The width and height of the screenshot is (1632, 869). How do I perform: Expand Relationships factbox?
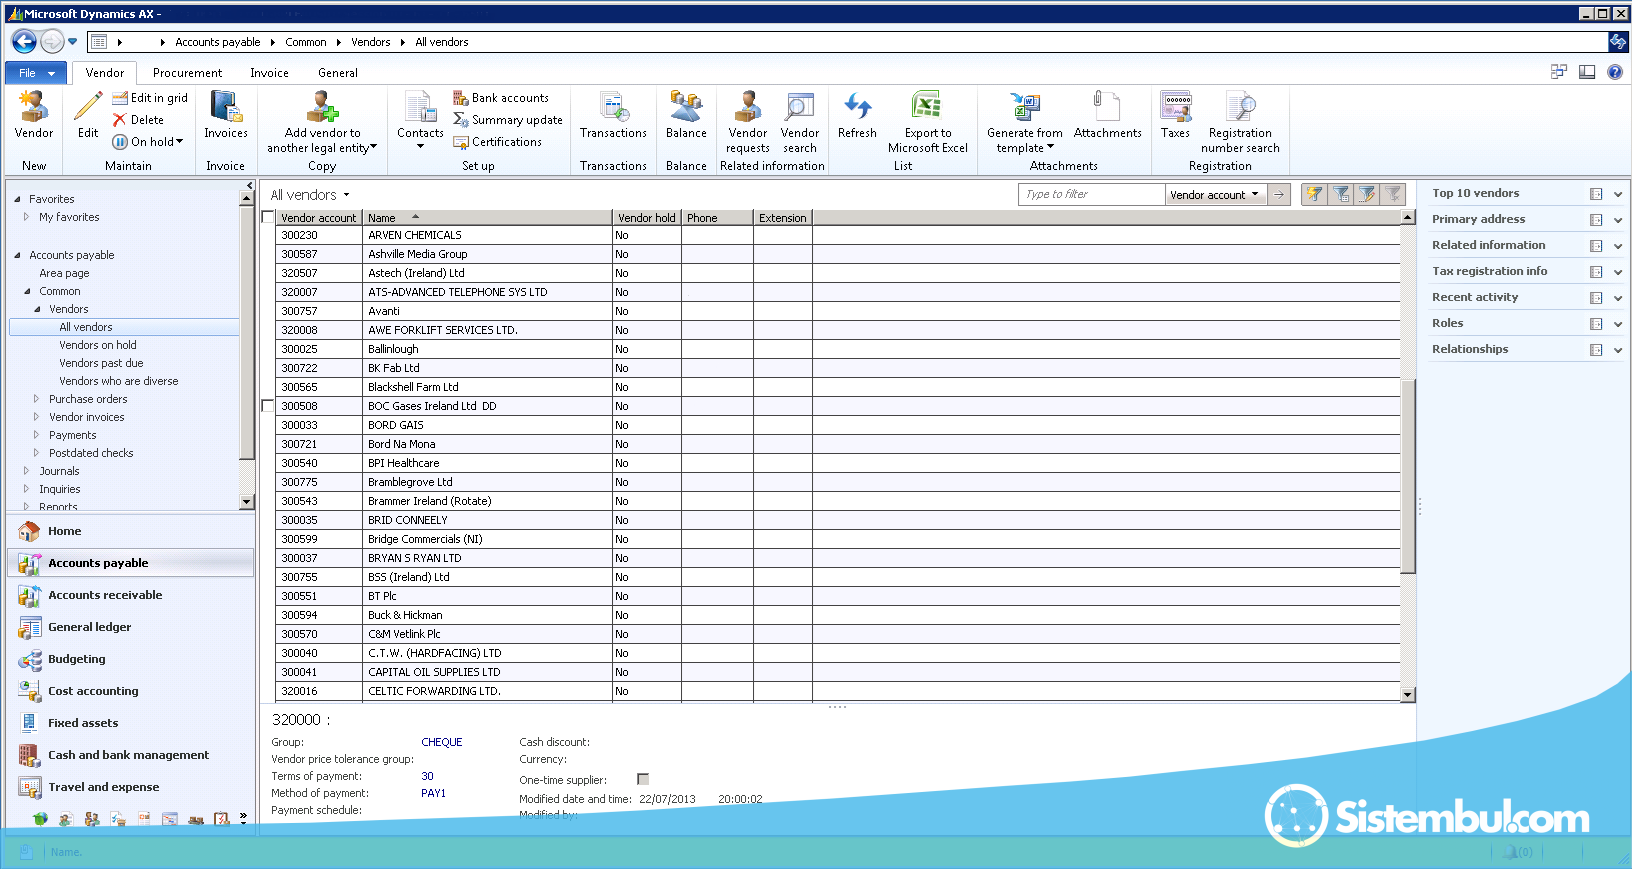click(x=1617, y=350)
